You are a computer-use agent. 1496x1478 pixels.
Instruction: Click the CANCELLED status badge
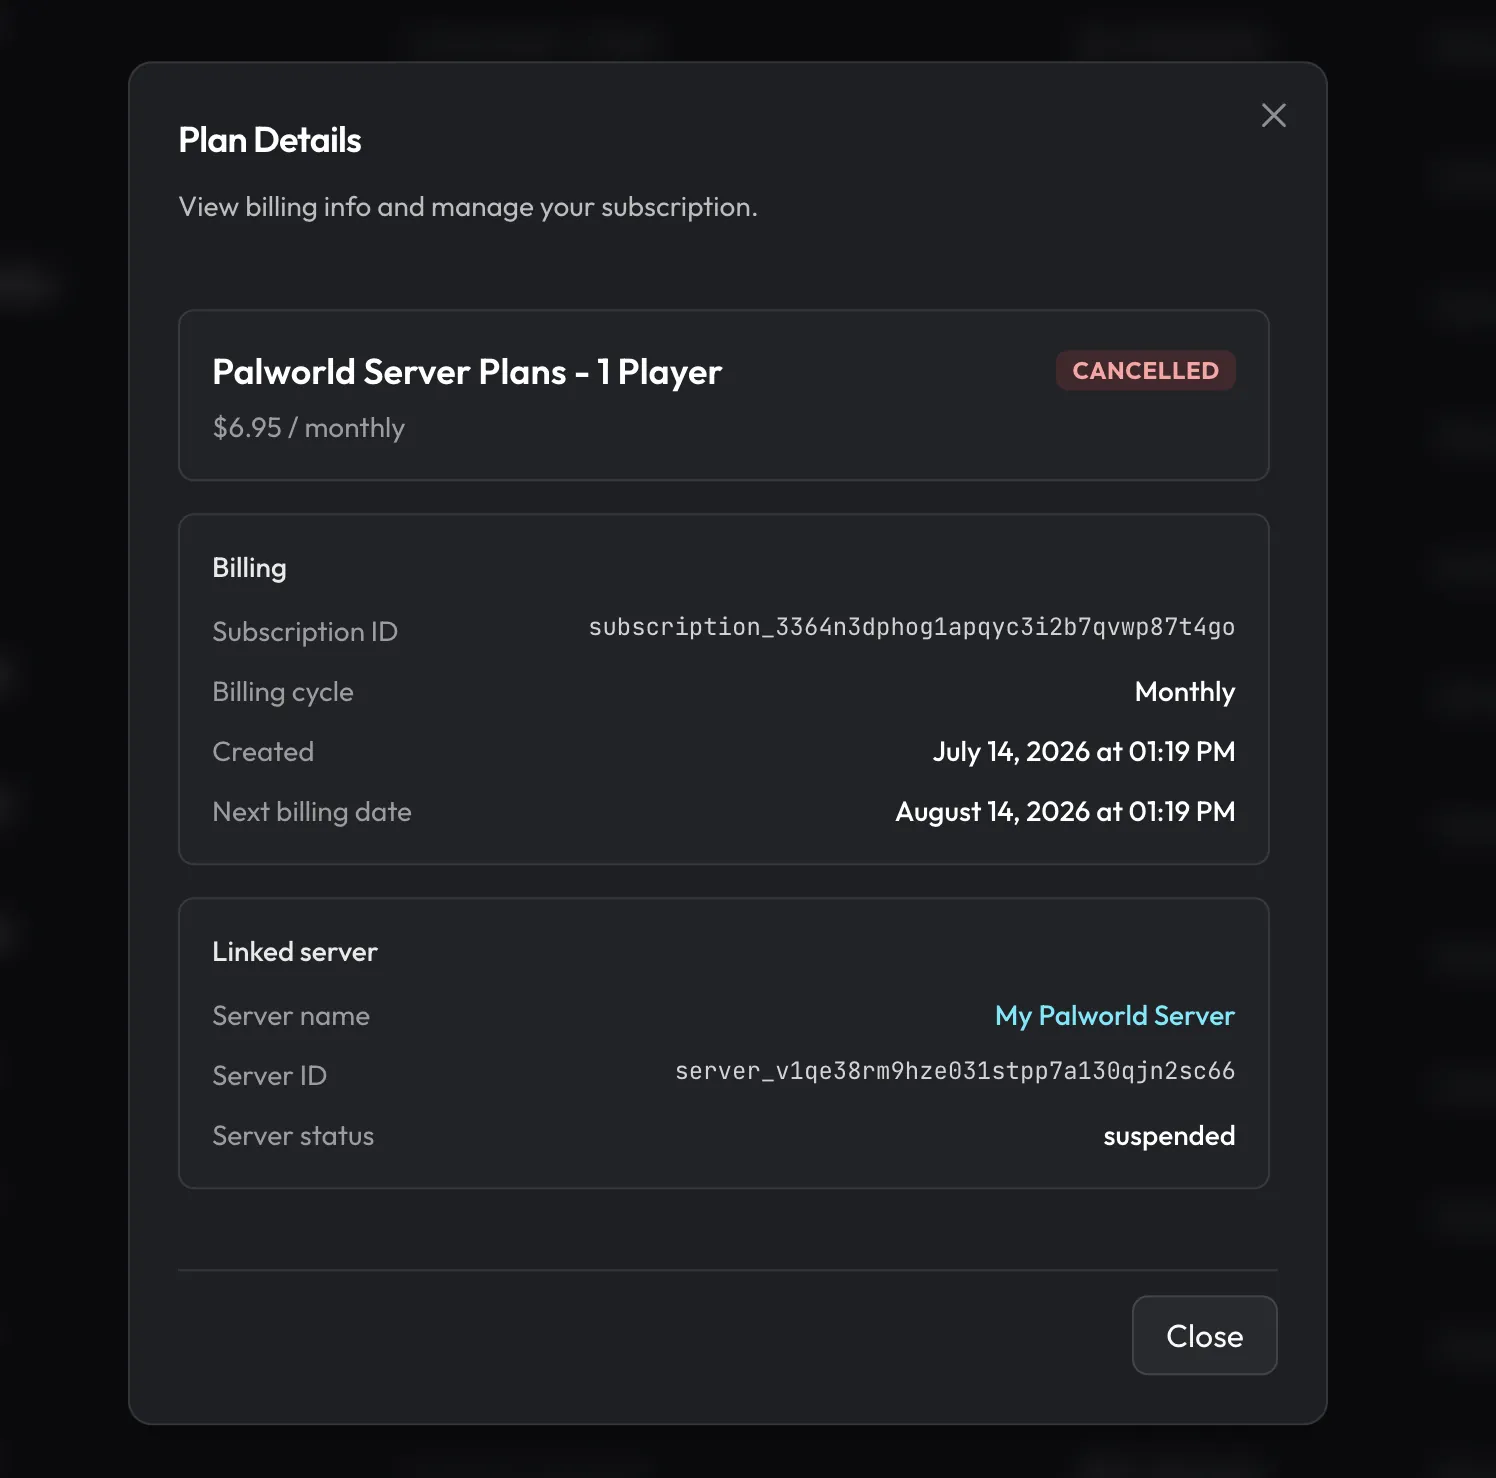[x=1145, y=371]
